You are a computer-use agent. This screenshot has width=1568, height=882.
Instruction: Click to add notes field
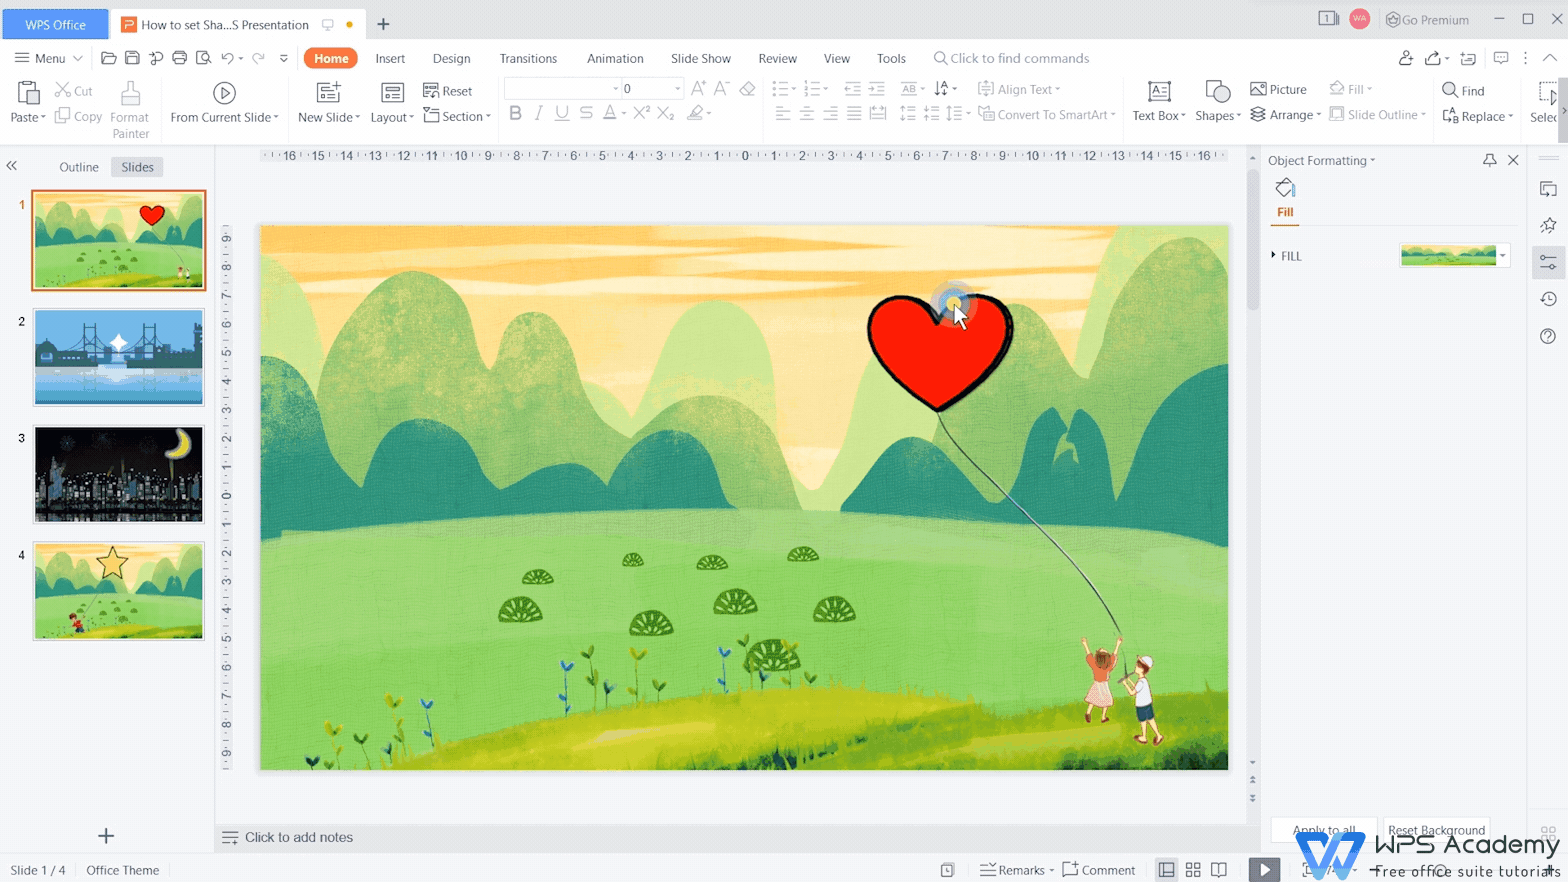pos(299,837)
